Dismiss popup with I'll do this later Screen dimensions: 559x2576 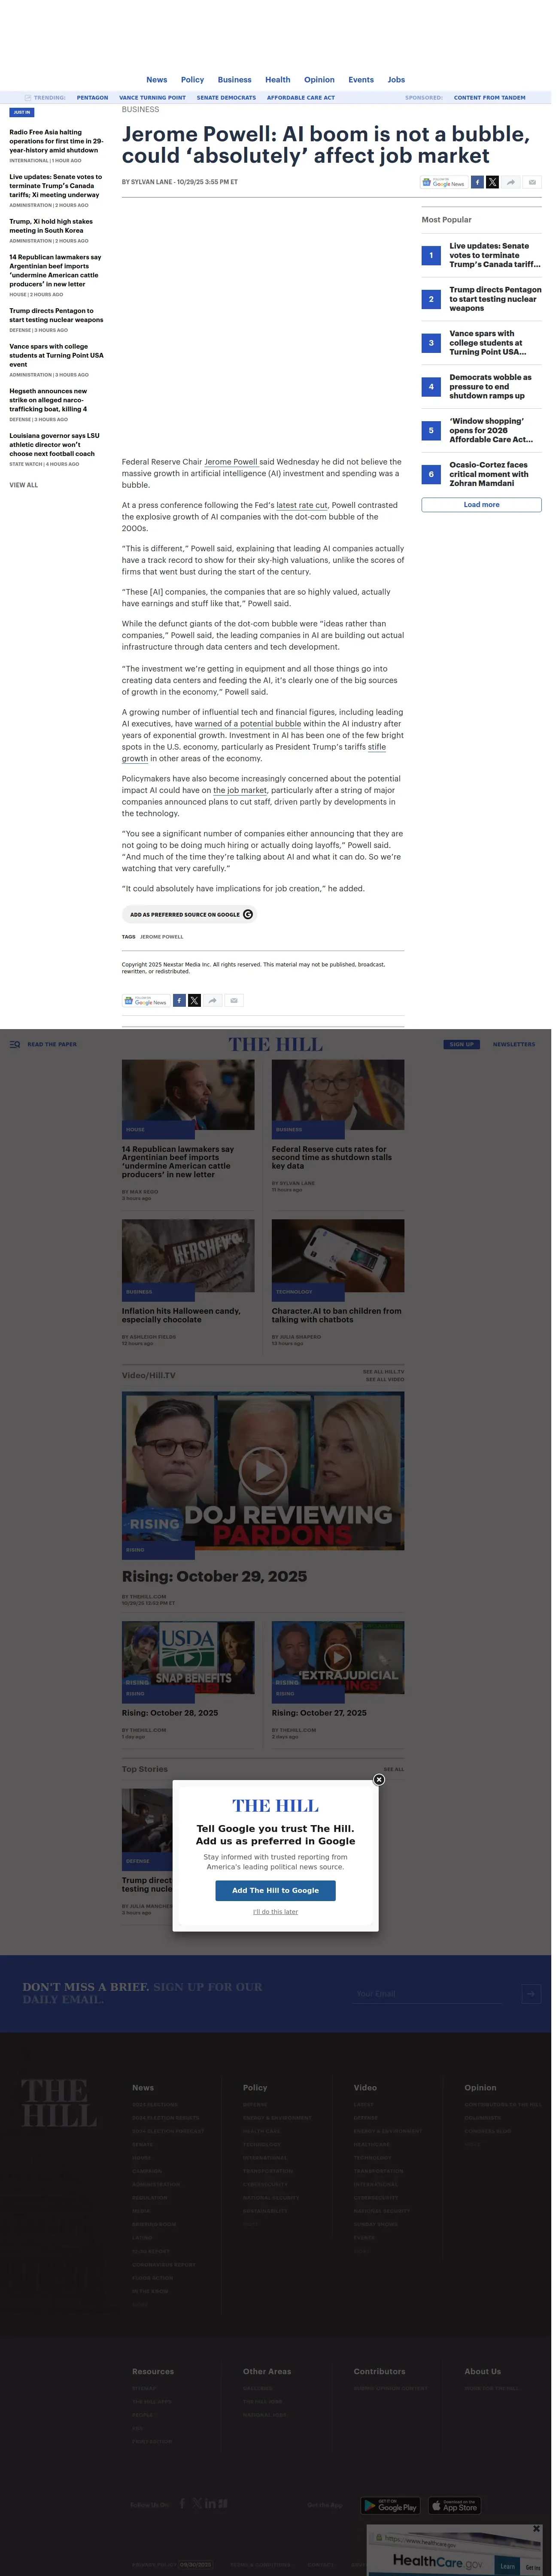(x=276, y=1911)
